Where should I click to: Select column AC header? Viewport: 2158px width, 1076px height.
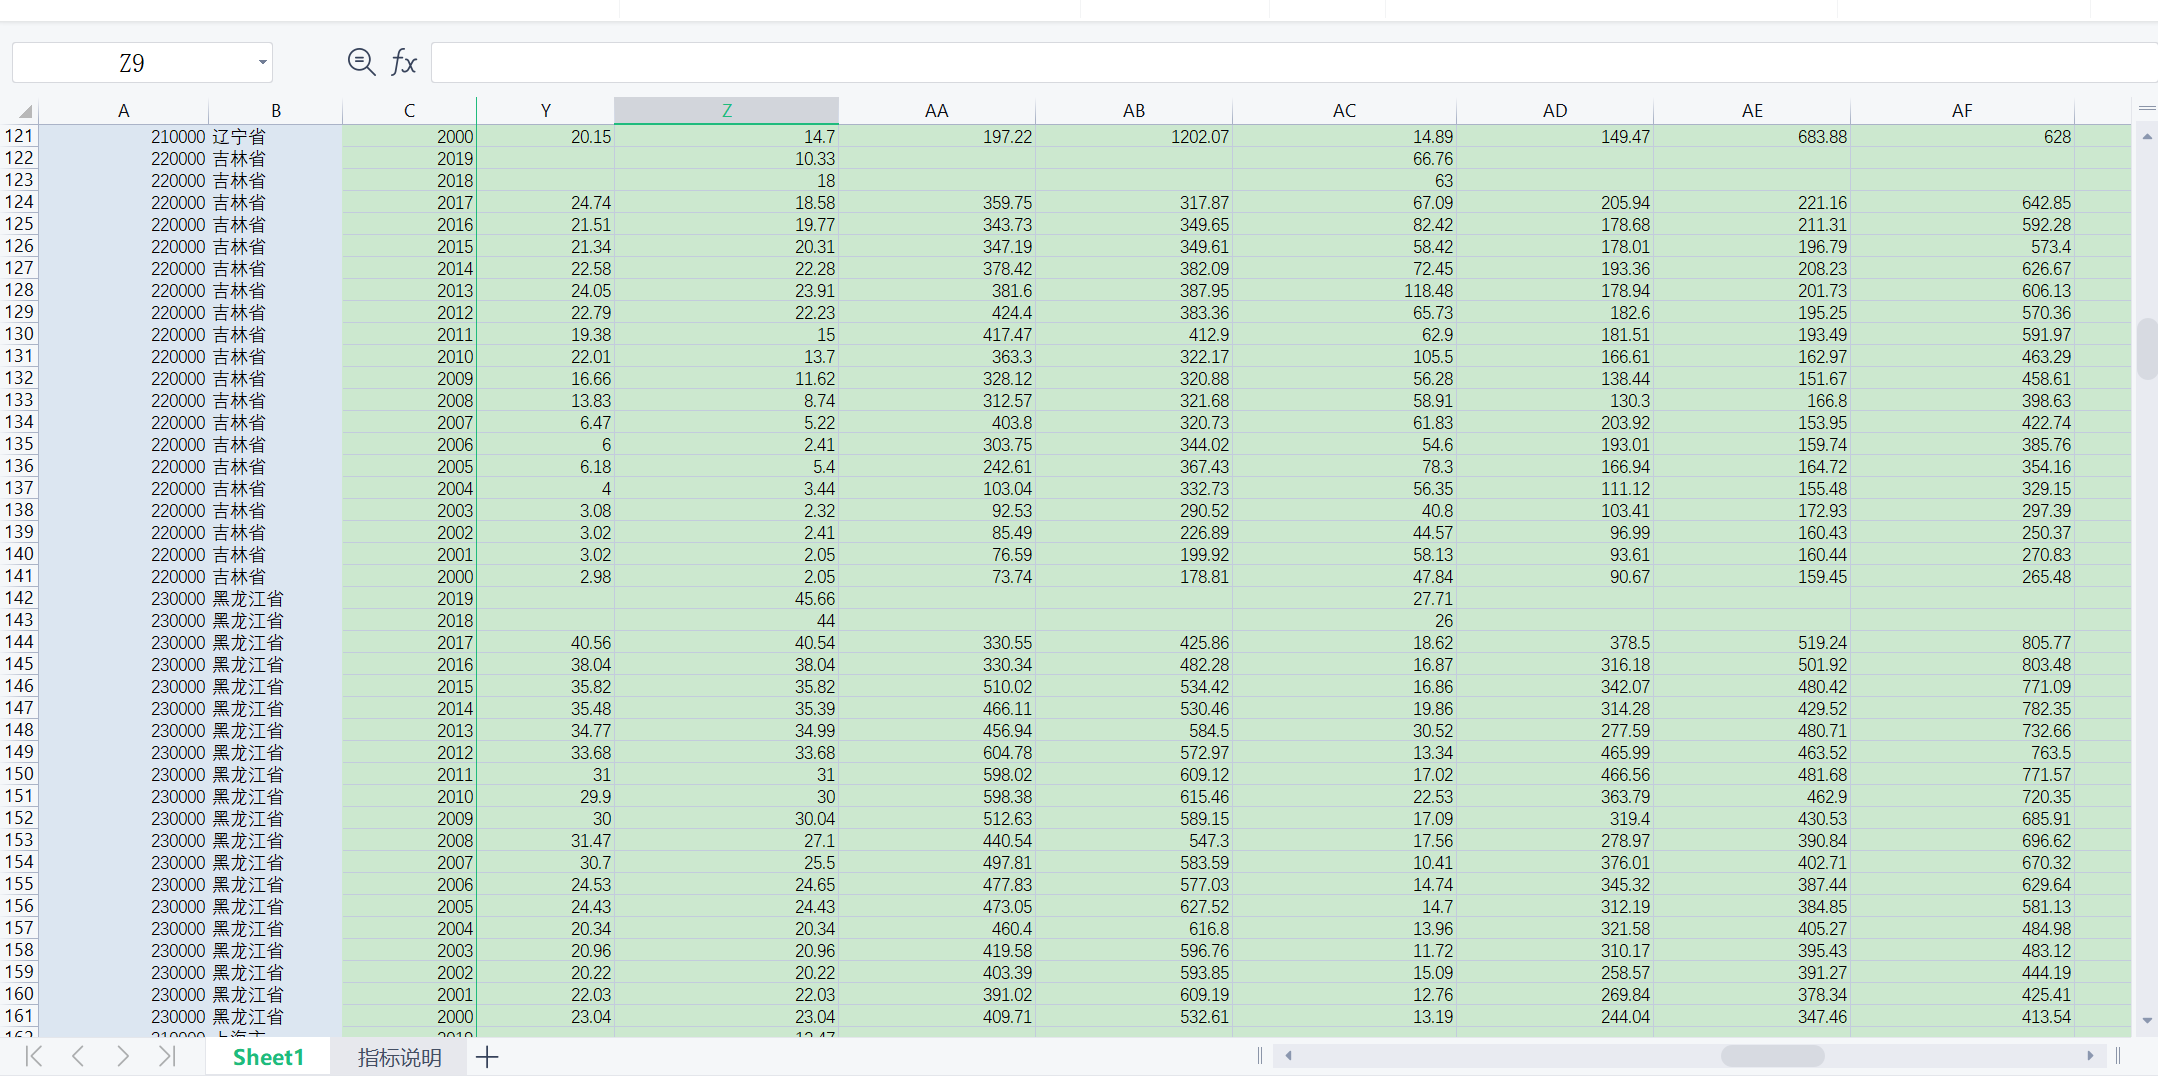[x=1344, y=111]
